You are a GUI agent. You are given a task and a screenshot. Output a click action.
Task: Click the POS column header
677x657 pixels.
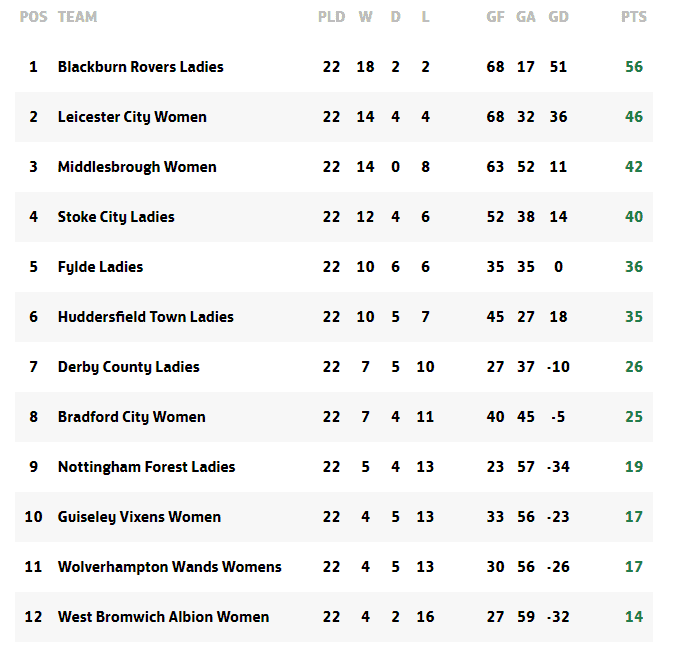(33, 17)
